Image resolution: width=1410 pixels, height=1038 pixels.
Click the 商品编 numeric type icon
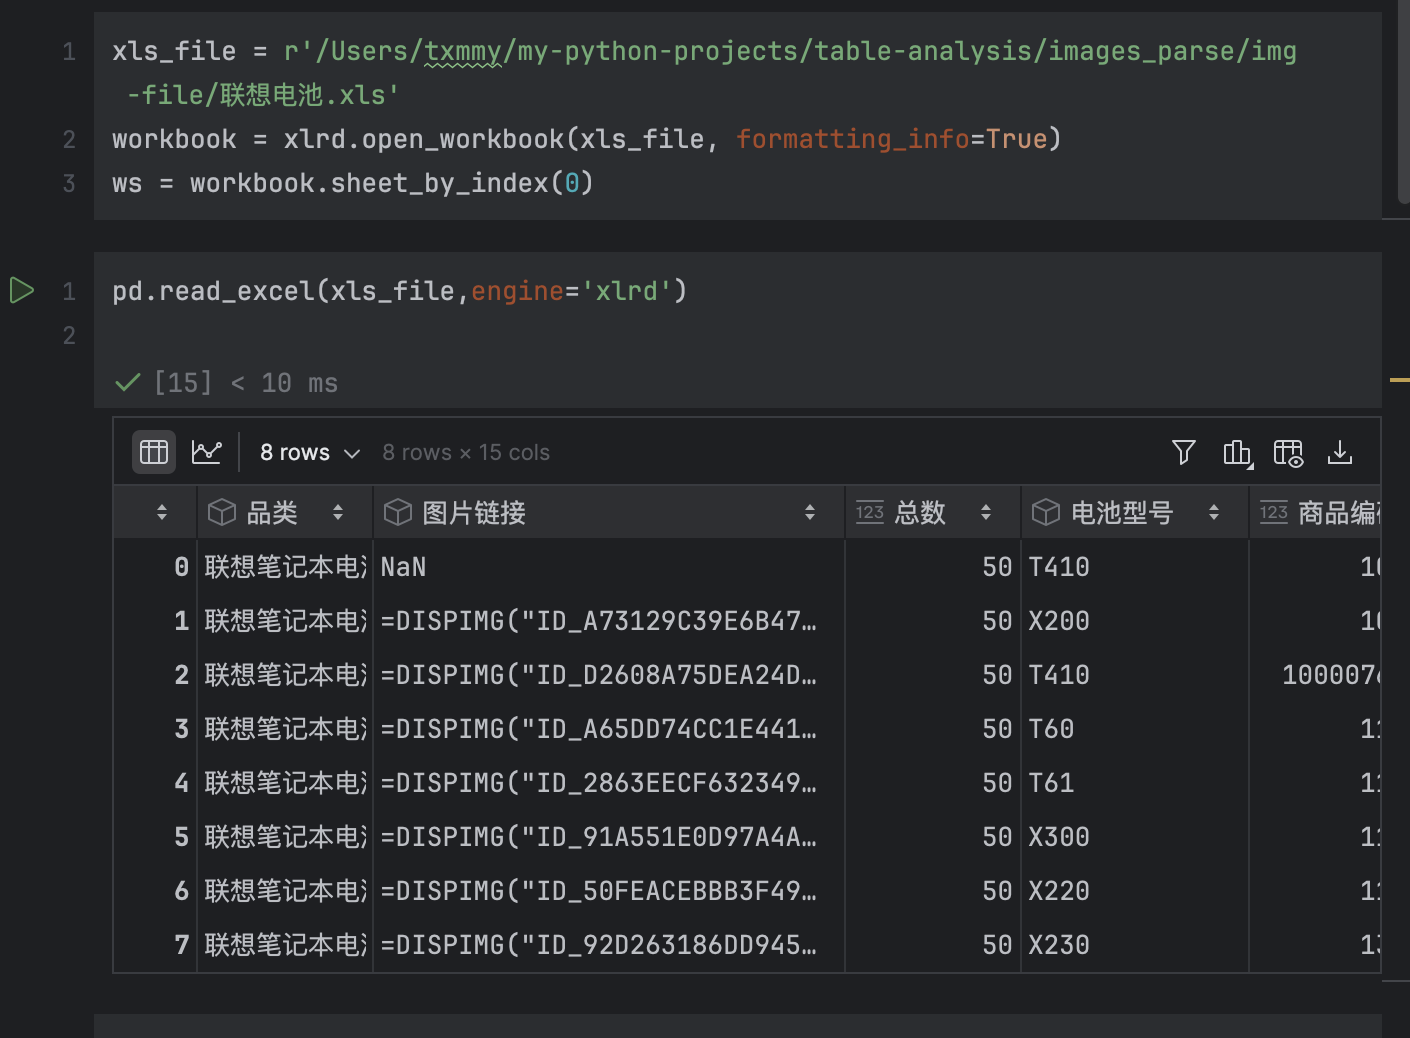[x=1274, y=512]
